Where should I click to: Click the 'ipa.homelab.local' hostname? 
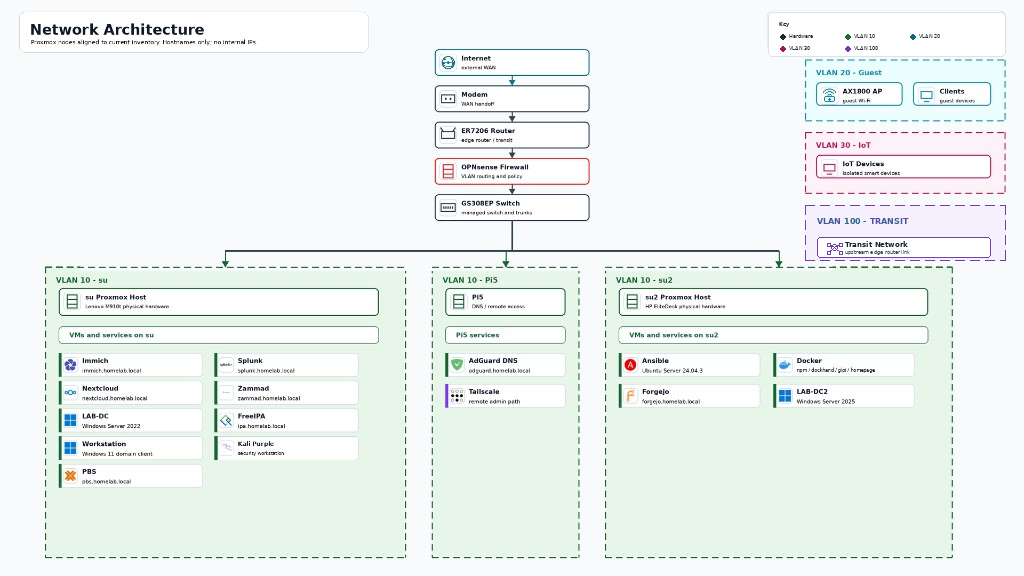[x=261, y=426]
